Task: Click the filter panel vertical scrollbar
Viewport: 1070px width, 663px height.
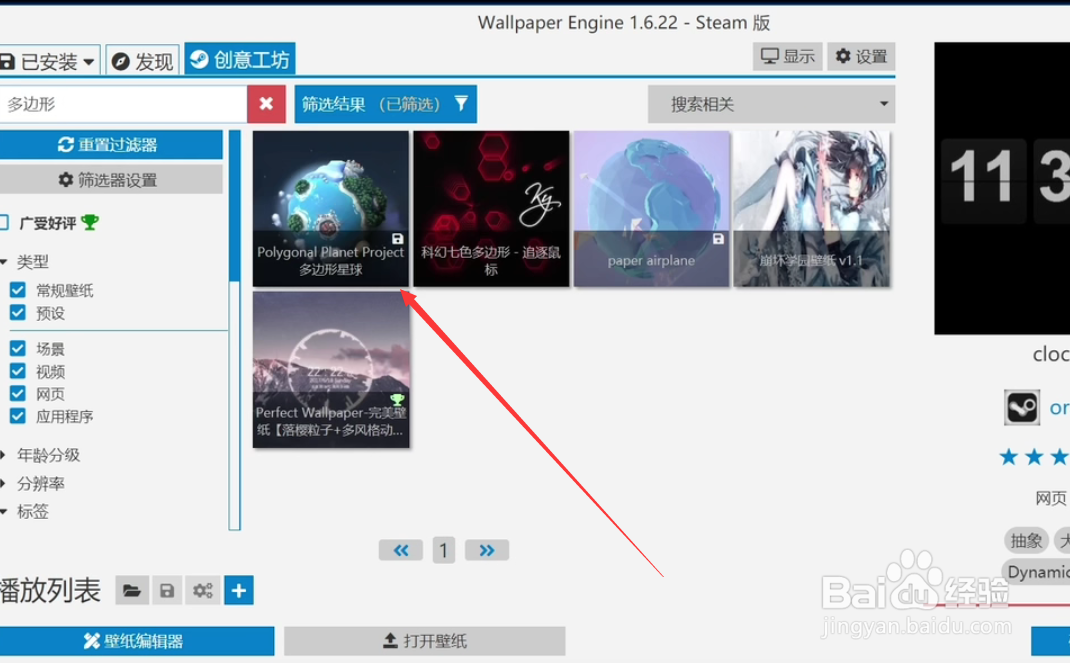Action: point(234,330)
